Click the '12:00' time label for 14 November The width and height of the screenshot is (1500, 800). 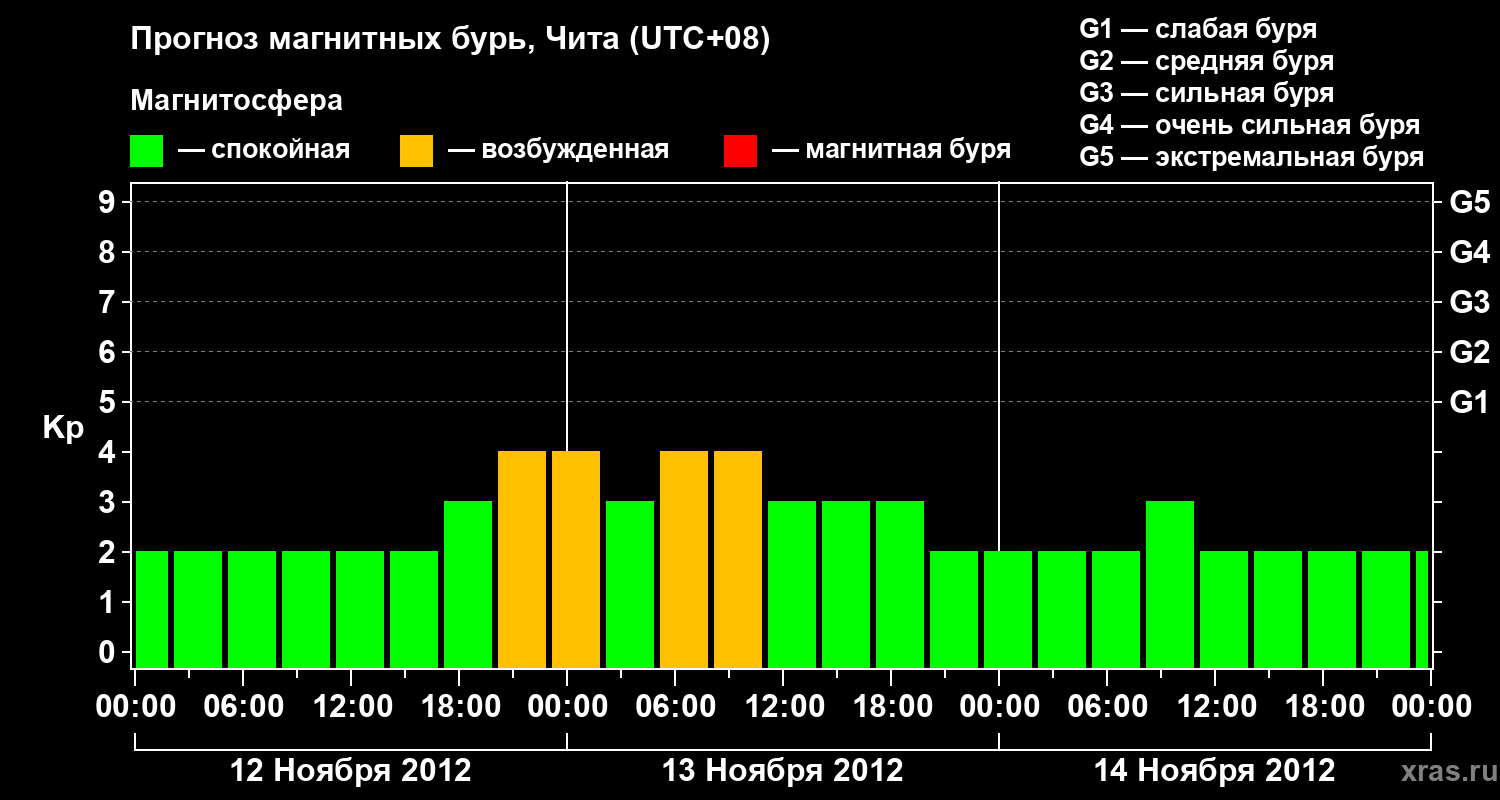point(1215,707)
